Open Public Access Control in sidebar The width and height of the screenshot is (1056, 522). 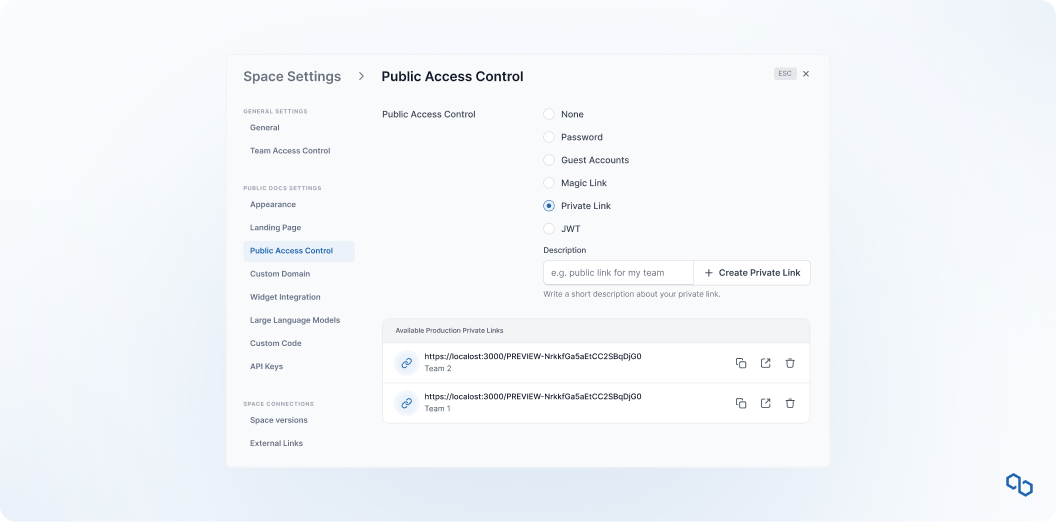299,251
